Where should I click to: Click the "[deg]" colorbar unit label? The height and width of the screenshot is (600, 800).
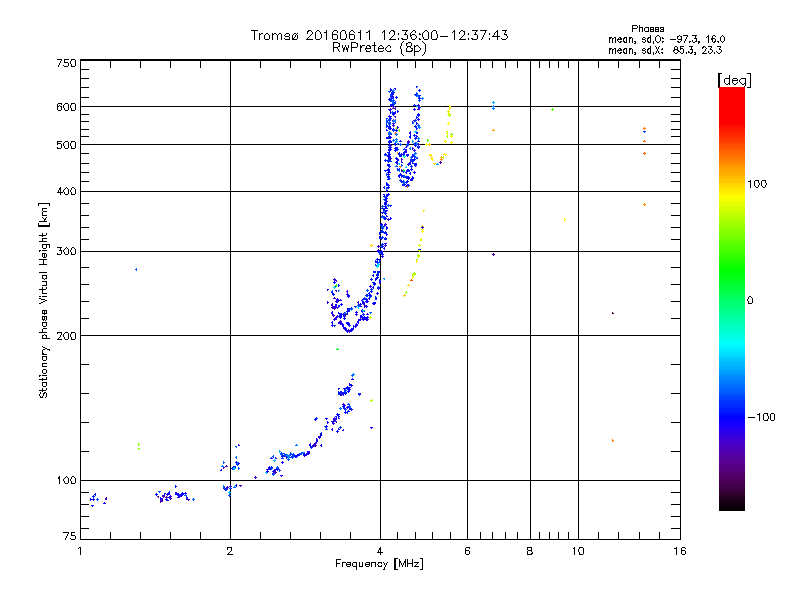[734, 80]
